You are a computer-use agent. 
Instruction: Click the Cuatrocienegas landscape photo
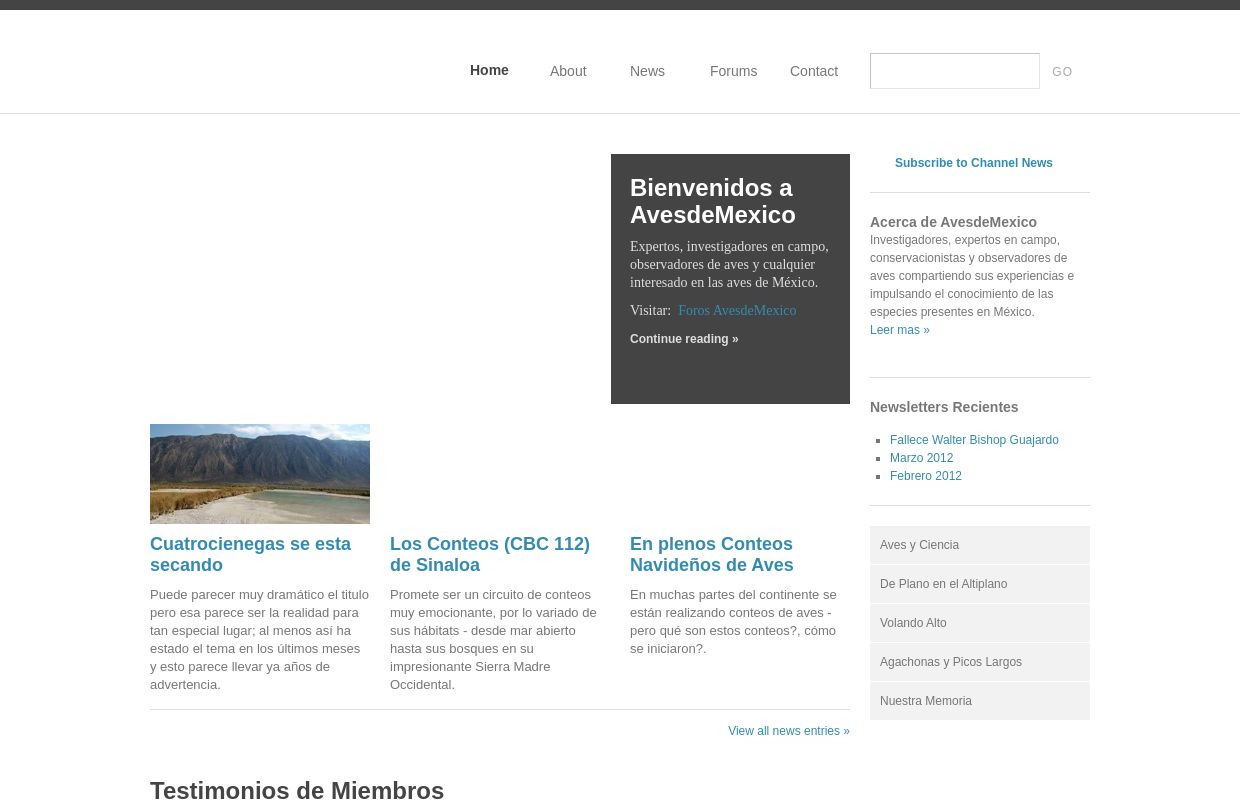[x=260, y=473]
